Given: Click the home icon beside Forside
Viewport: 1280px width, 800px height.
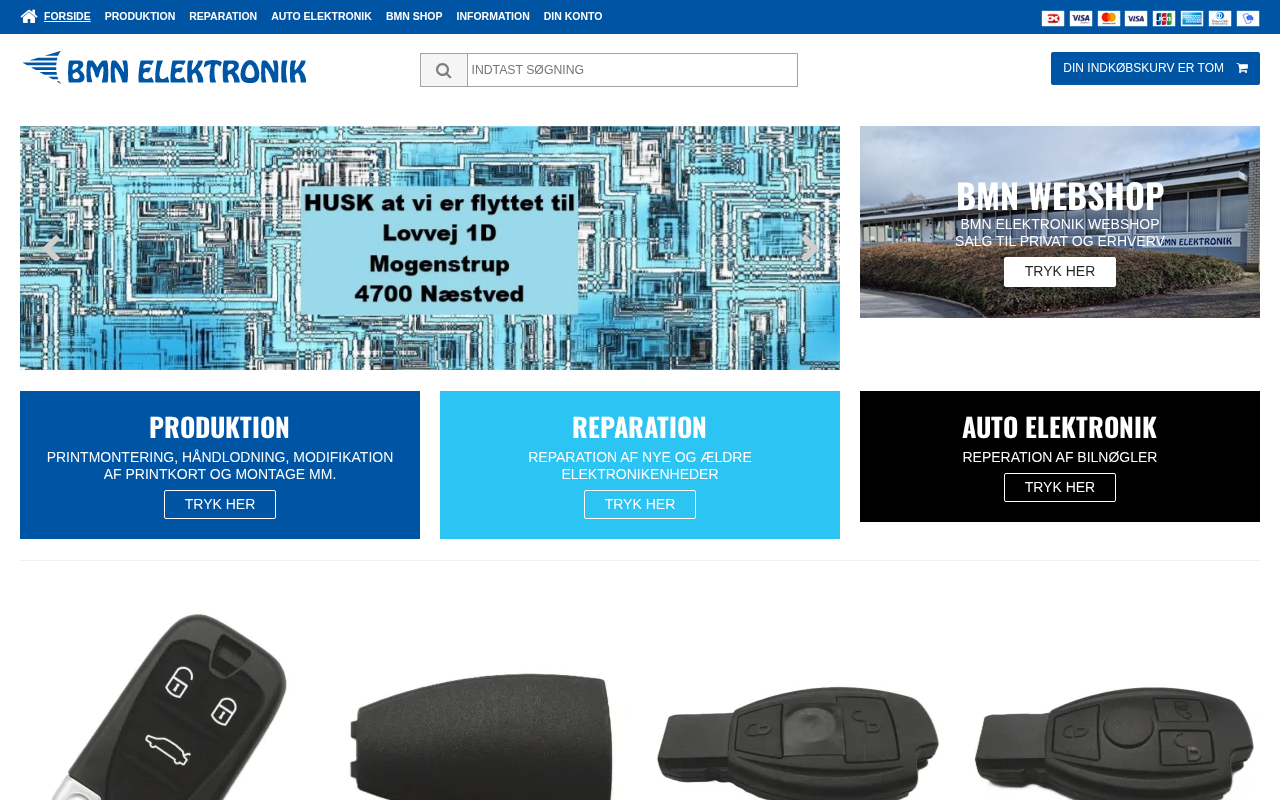Looking at the screenshot, I should [29, 16].
